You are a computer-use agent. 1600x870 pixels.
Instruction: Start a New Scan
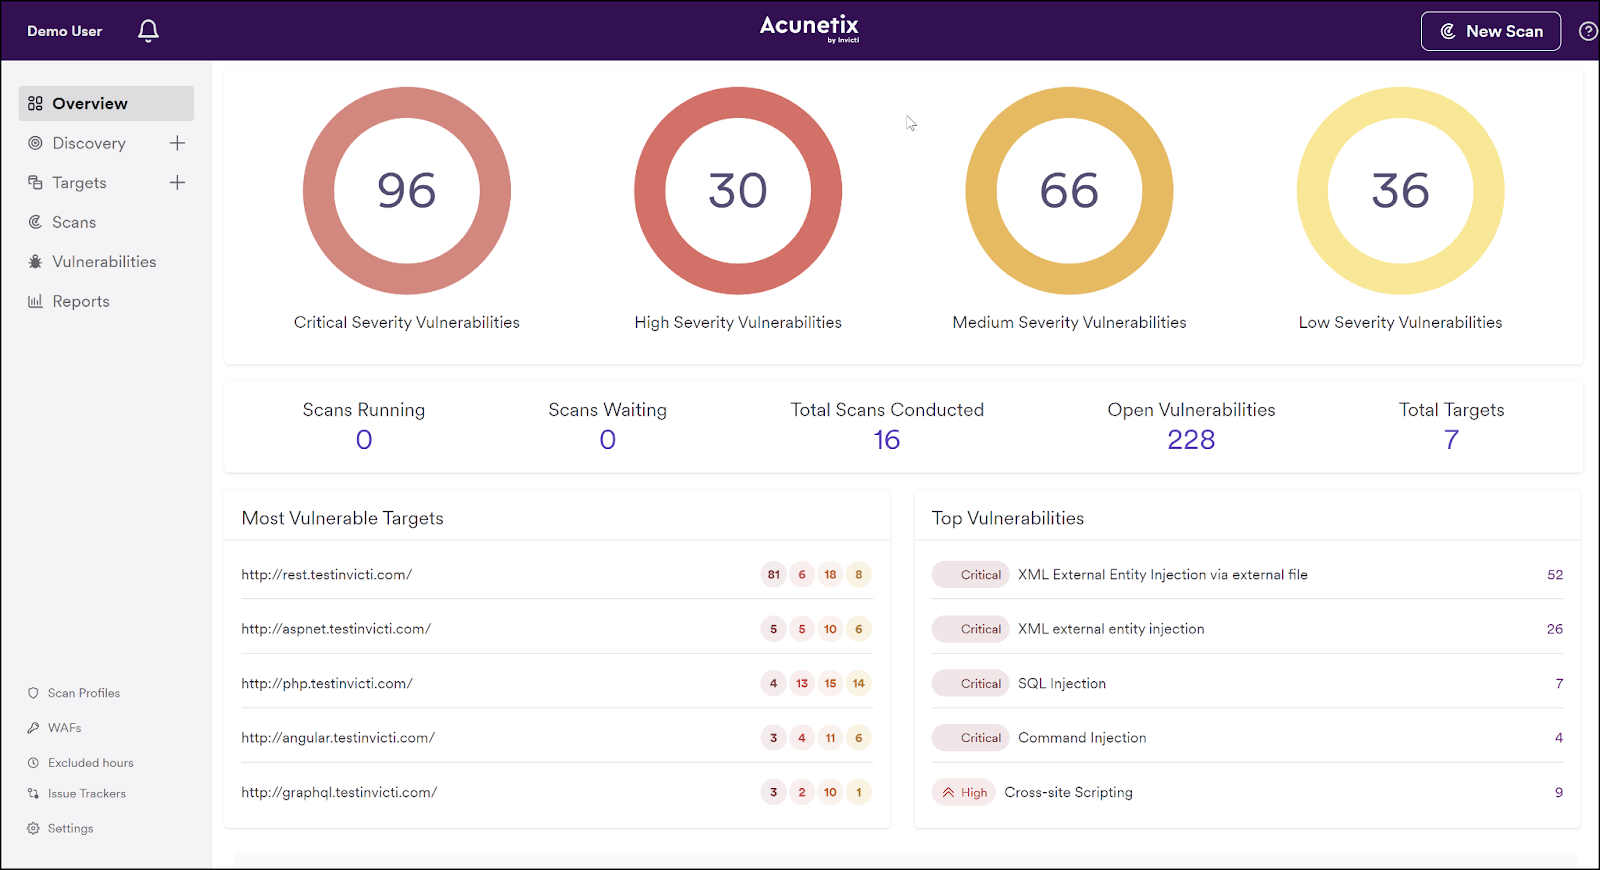click(1490, 31)
